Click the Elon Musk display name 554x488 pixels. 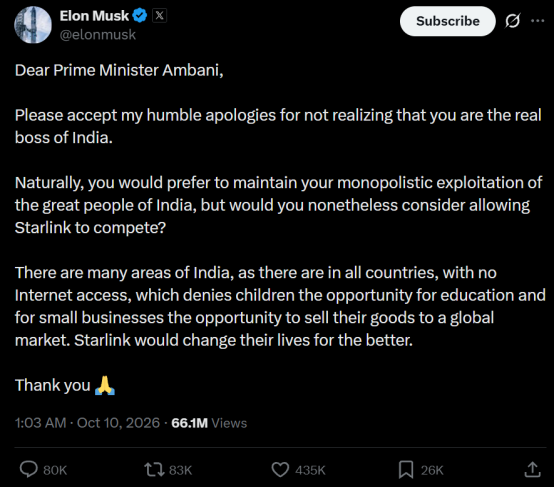94,16
